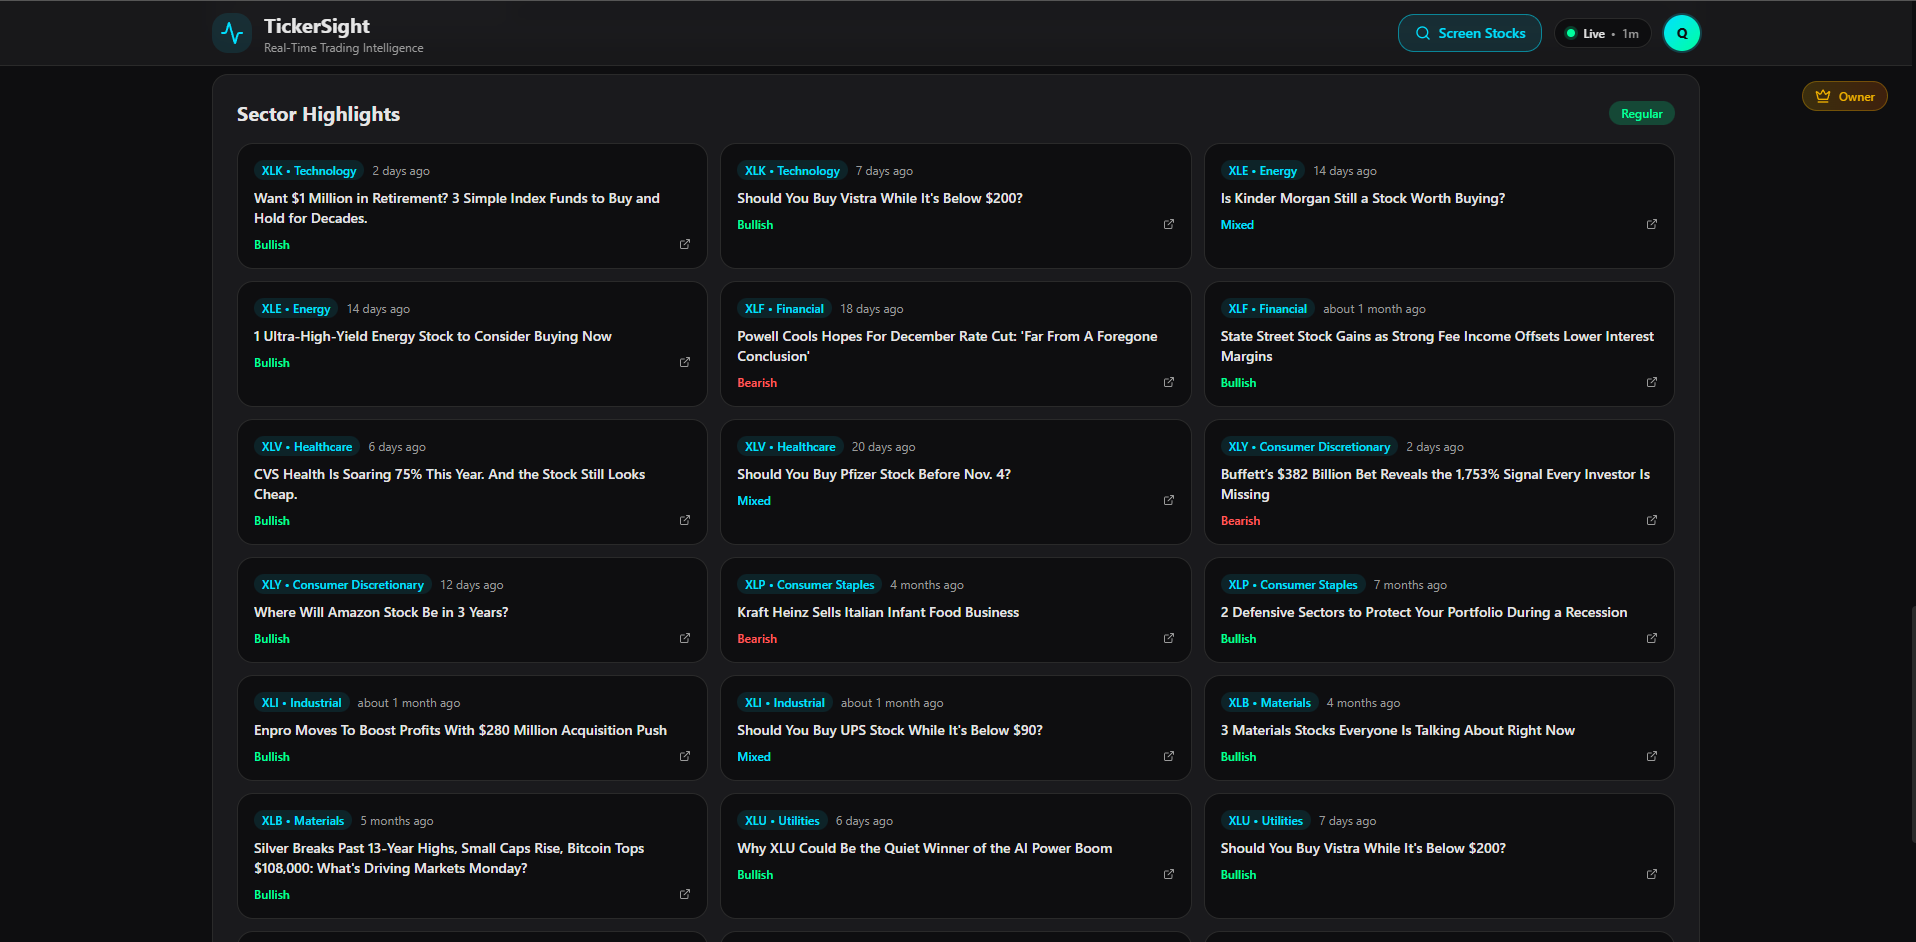Image resolution: width=1916 pixels, height=942 pixels.
Task: Open the Q user avatar menu
Action: pos(1681,33)
